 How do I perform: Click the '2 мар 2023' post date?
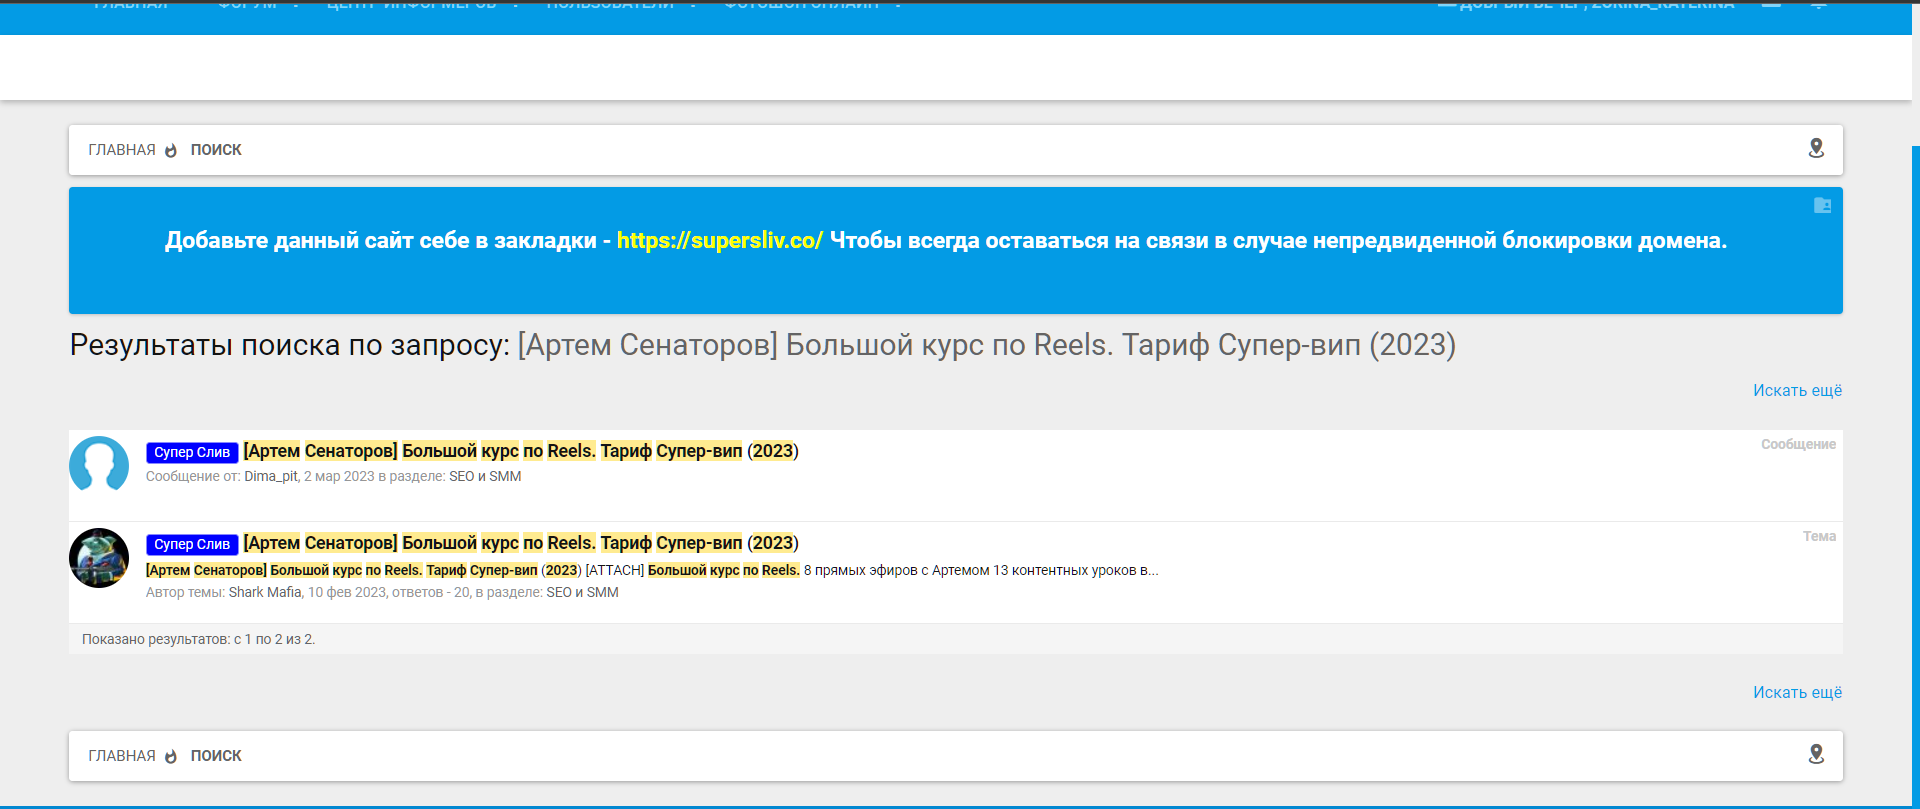pos(339,476)
